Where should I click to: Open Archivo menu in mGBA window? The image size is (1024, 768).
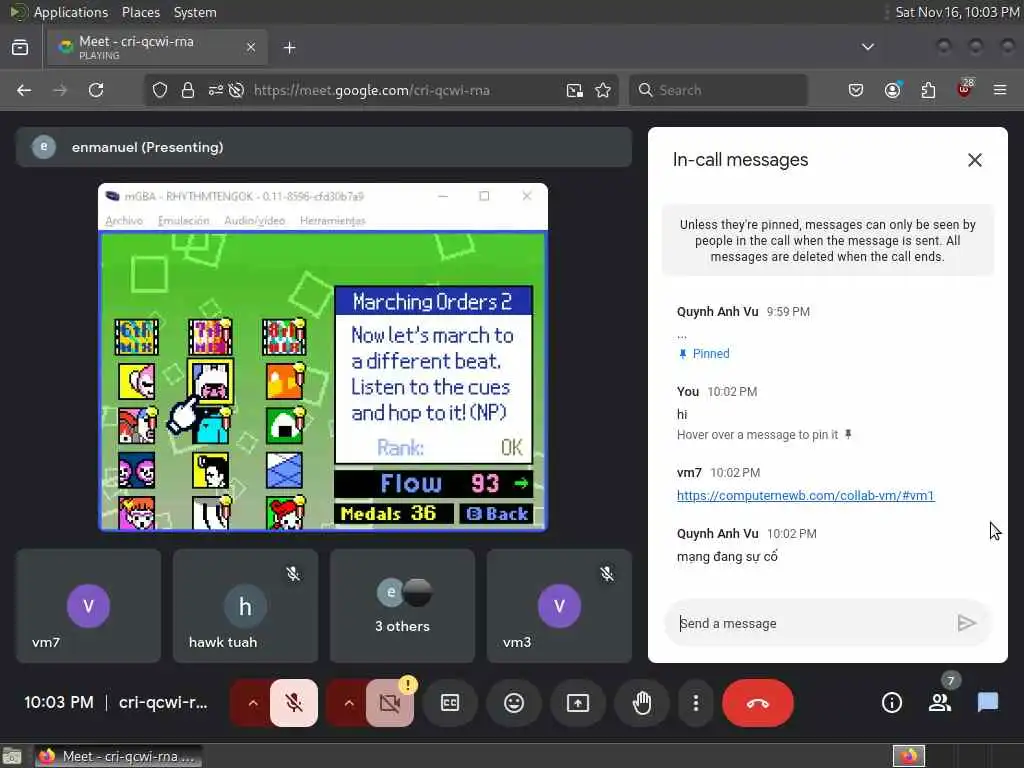(x=124, y=221)
